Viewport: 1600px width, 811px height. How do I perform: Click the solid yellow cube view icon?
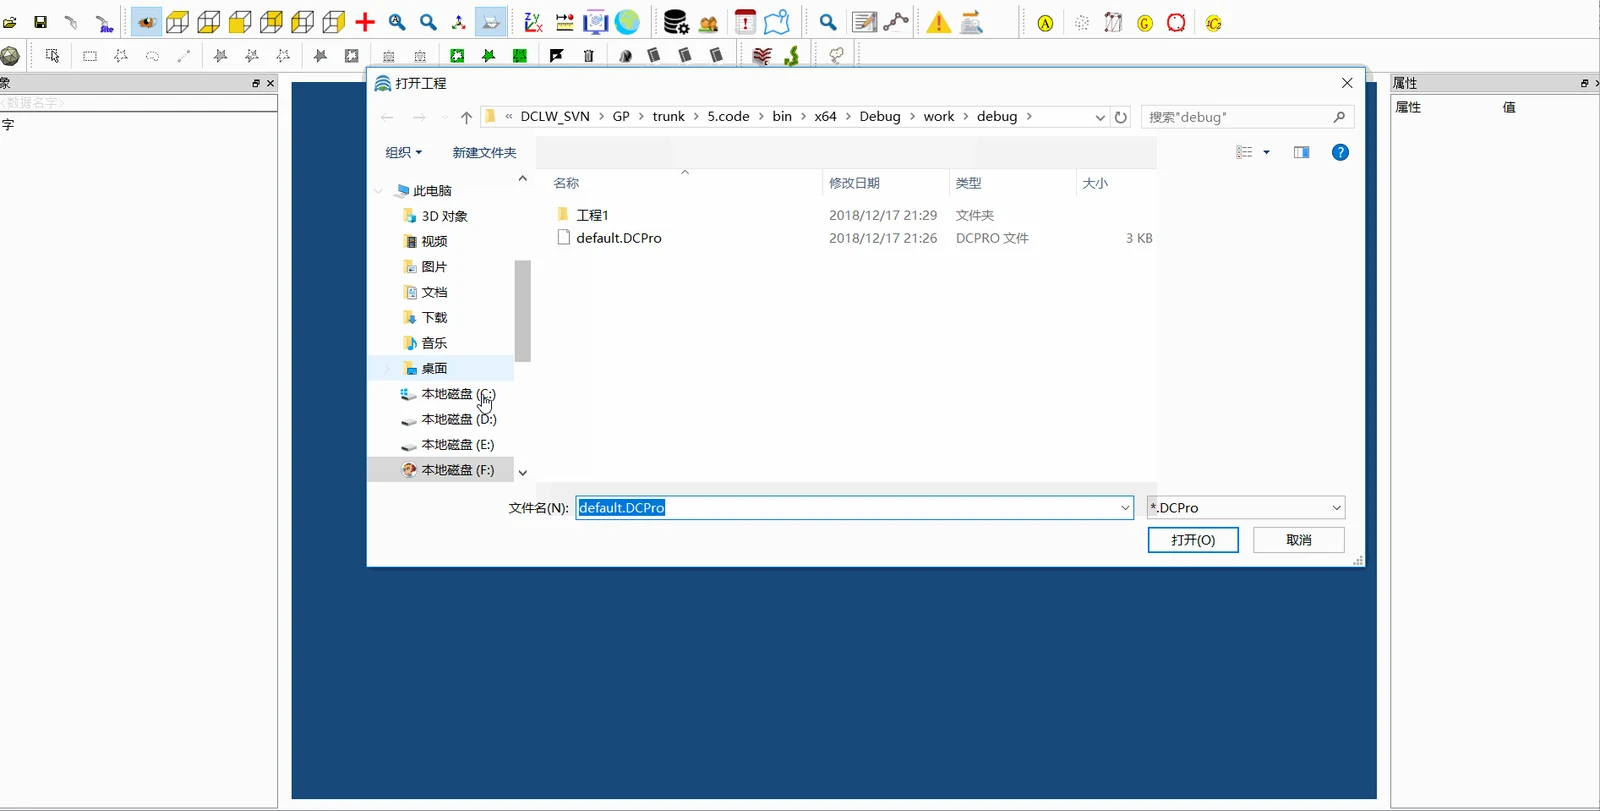coord(240,22)
